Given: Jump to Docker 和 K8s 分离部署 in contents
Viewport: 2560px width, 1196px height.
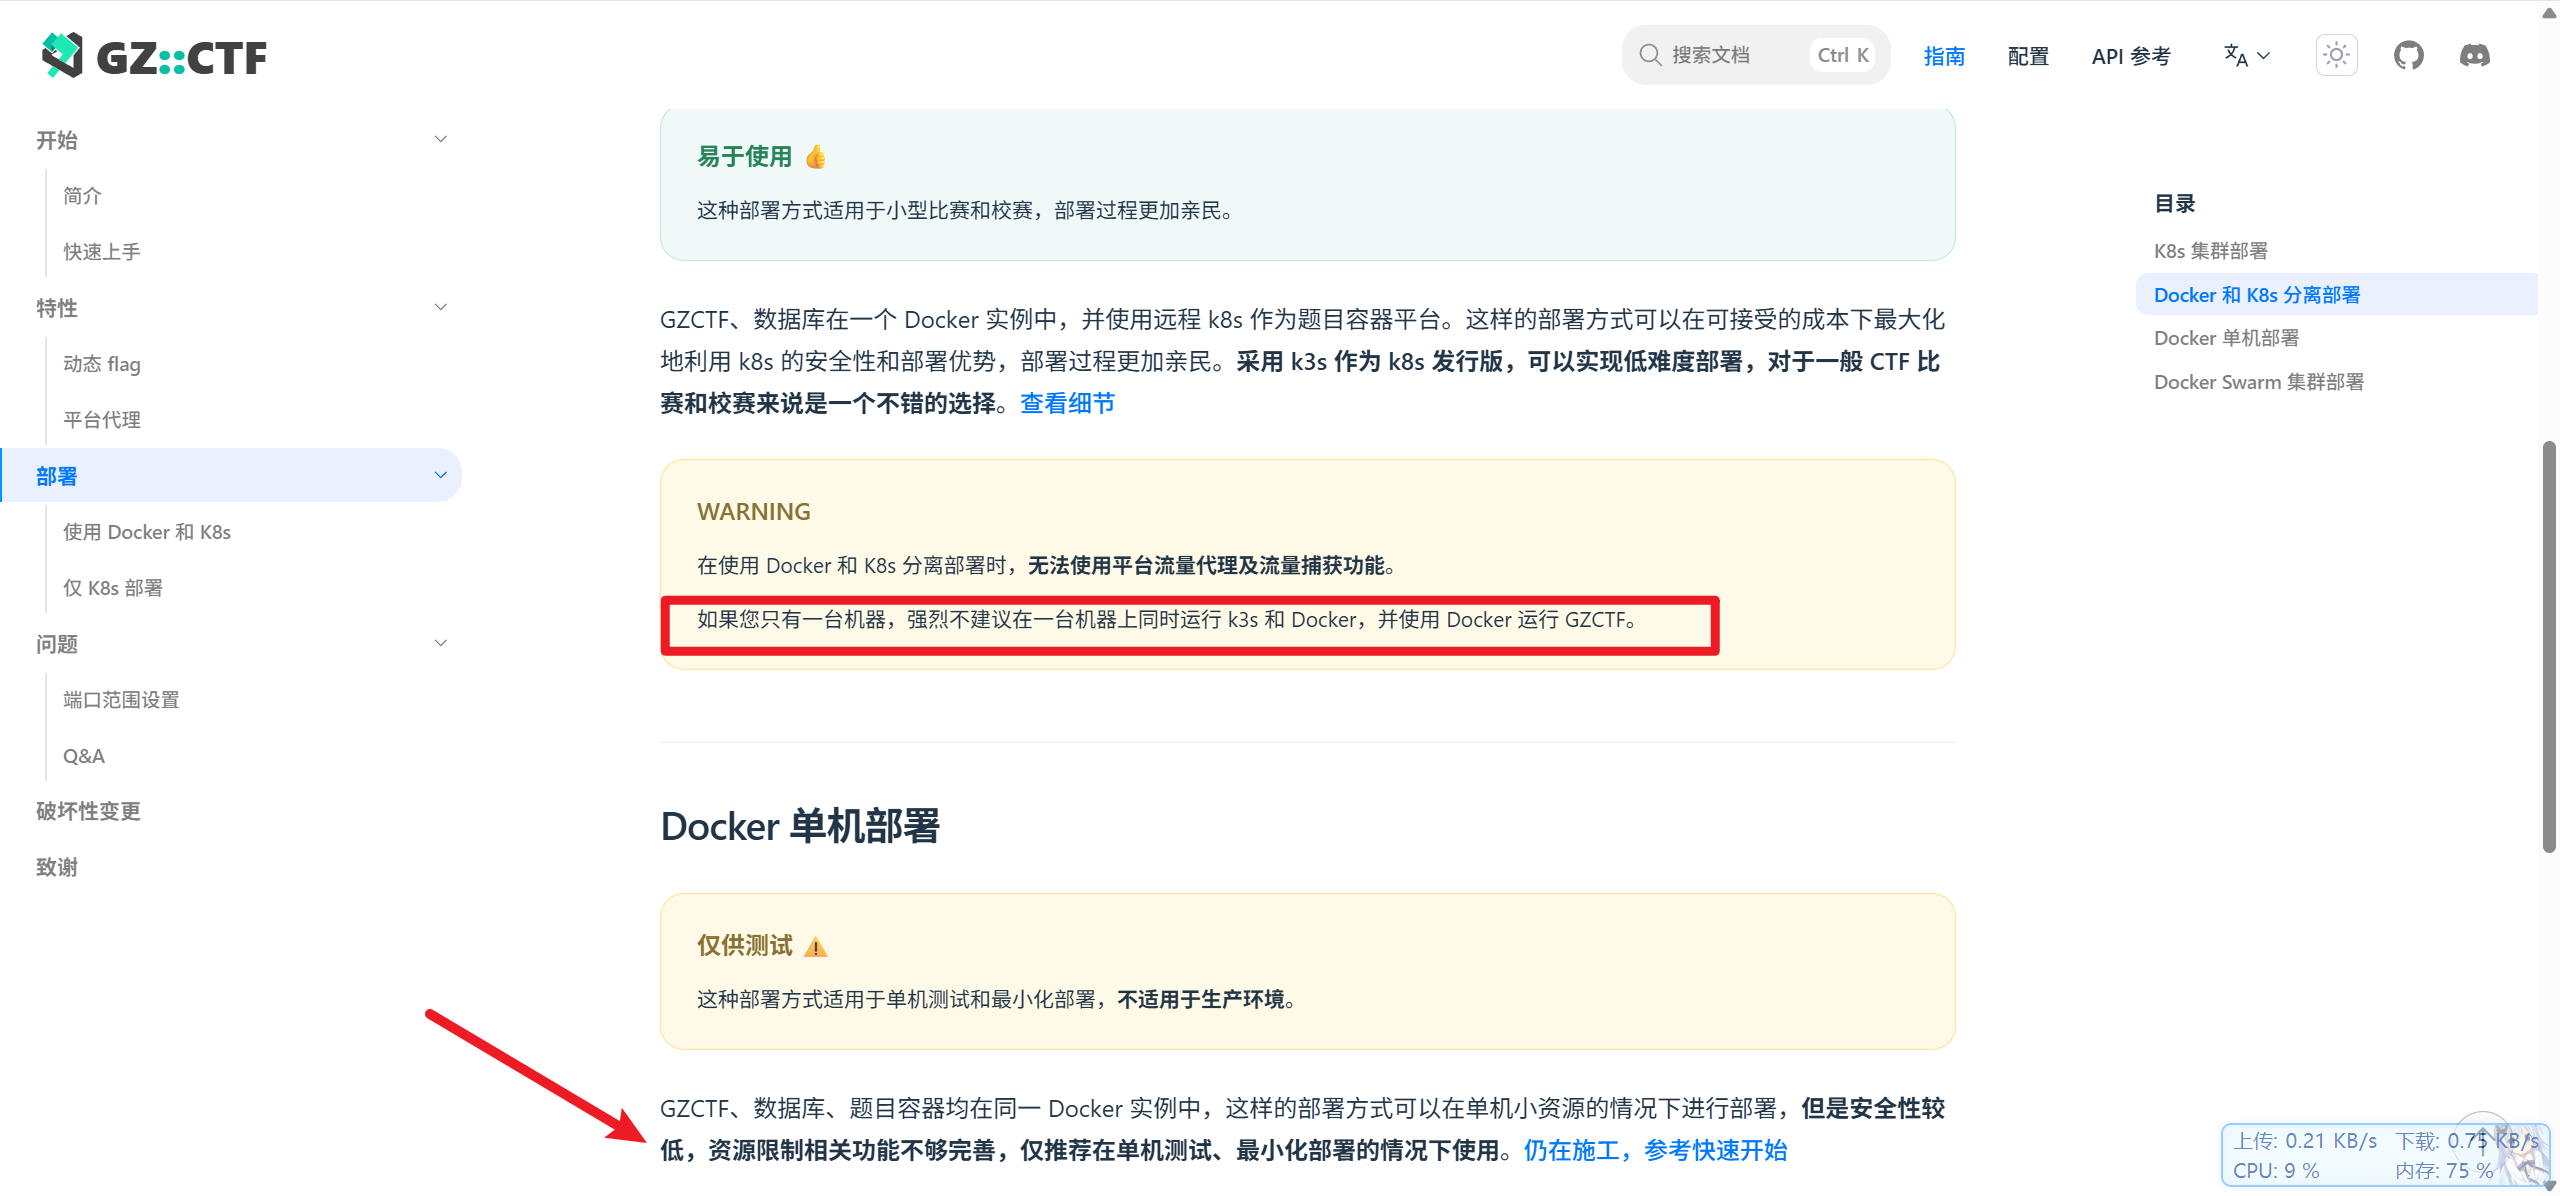Looking at the screenshot, I should [2257, 295].
